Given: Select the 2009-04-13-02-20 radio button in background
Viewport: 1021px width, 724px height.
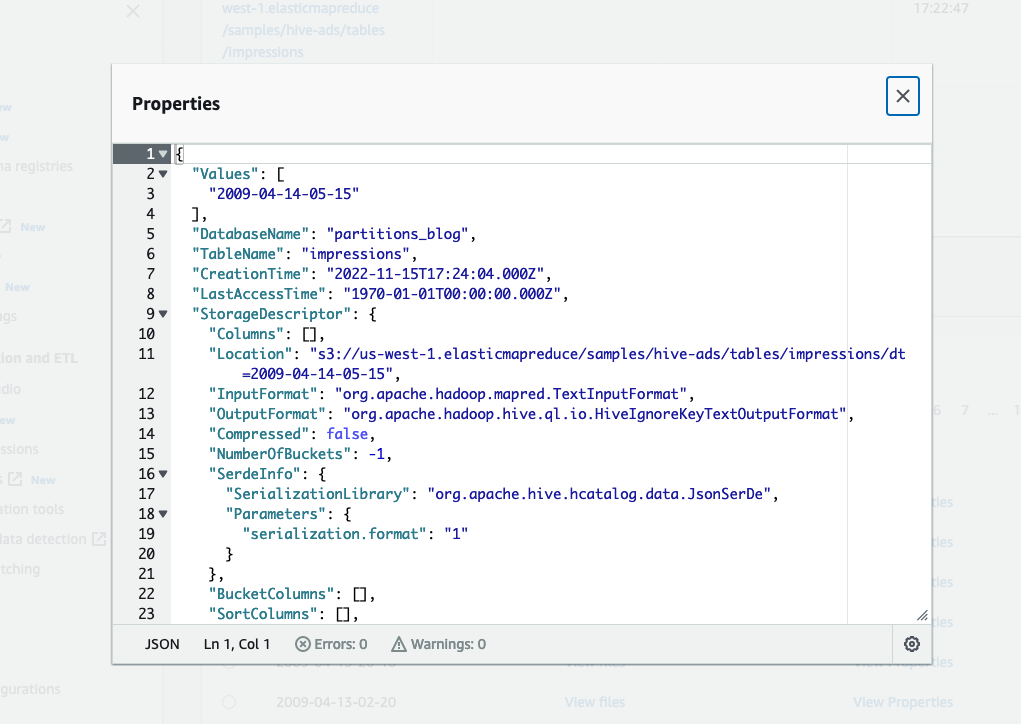Looking at the screenshot, I should [x=229, y=703].
